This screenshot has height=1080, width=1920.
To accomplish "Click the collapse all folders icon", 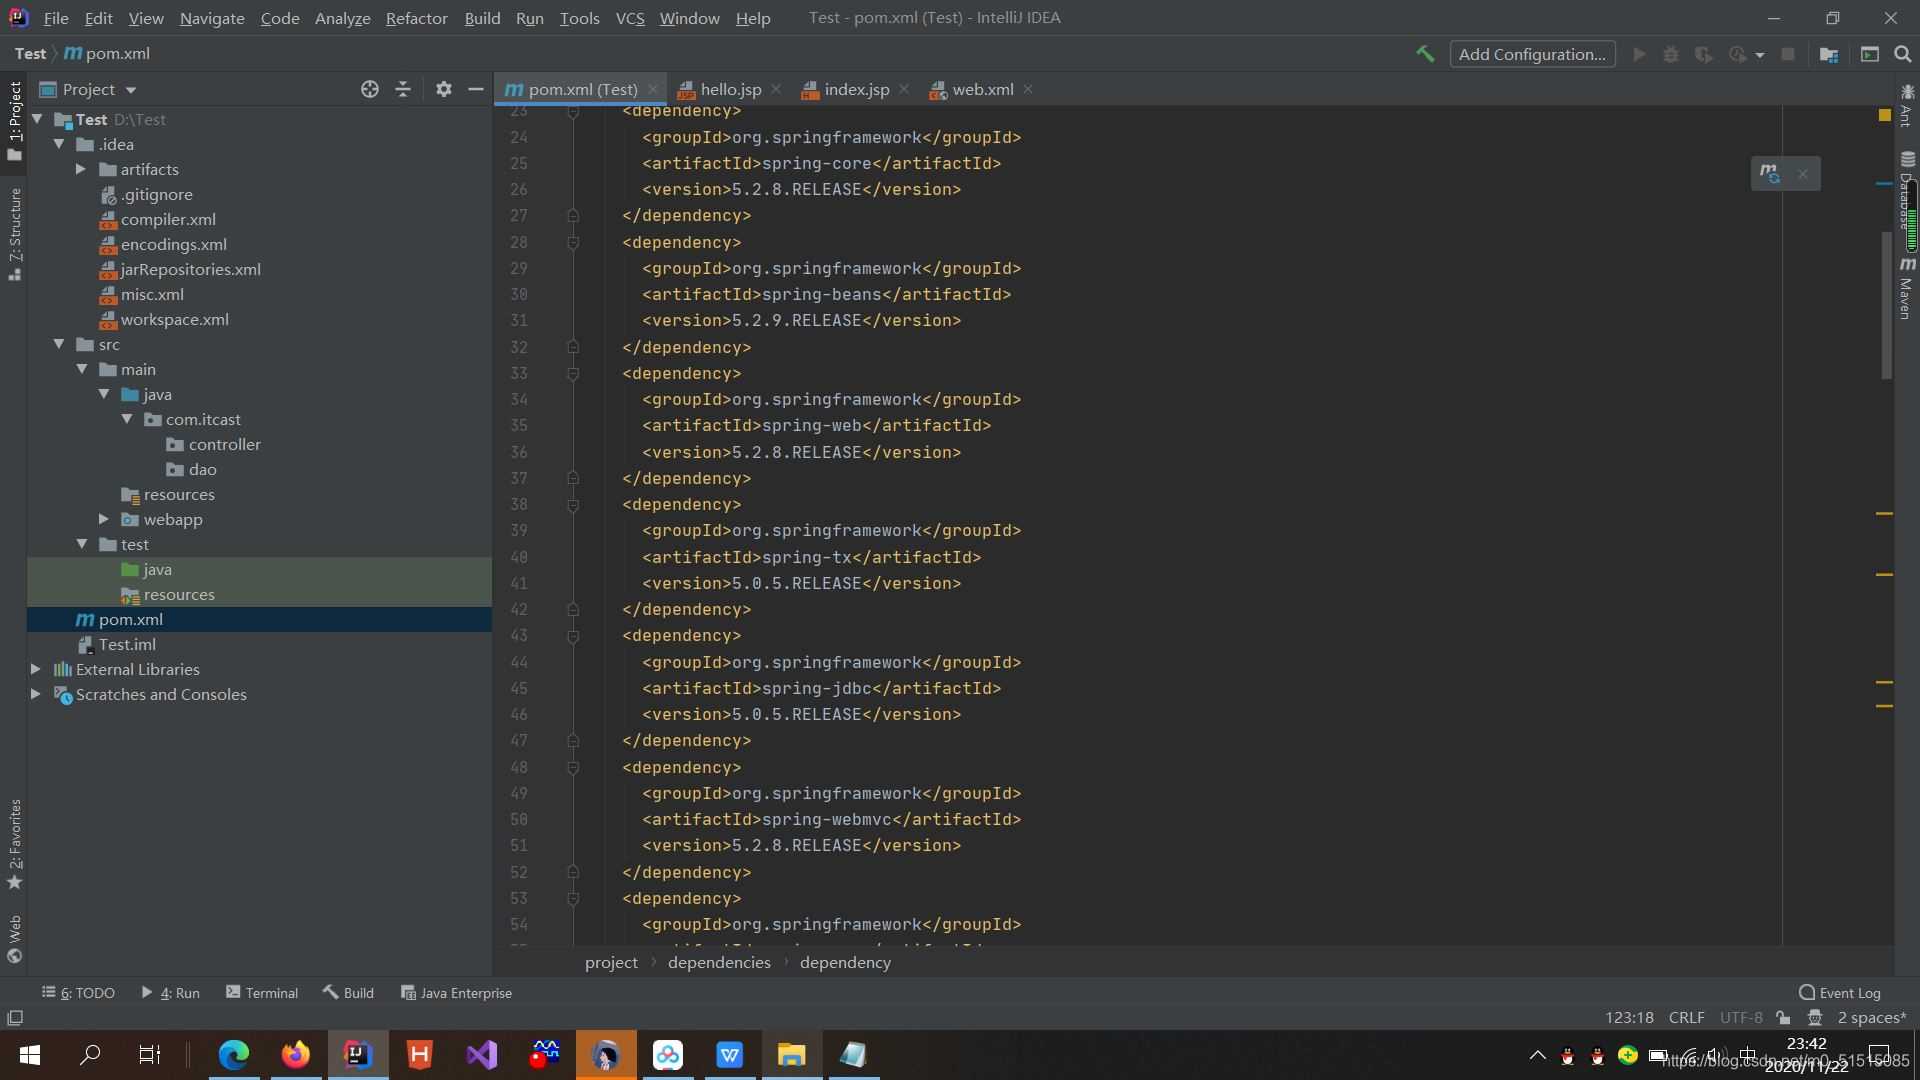I will point(405,88).
